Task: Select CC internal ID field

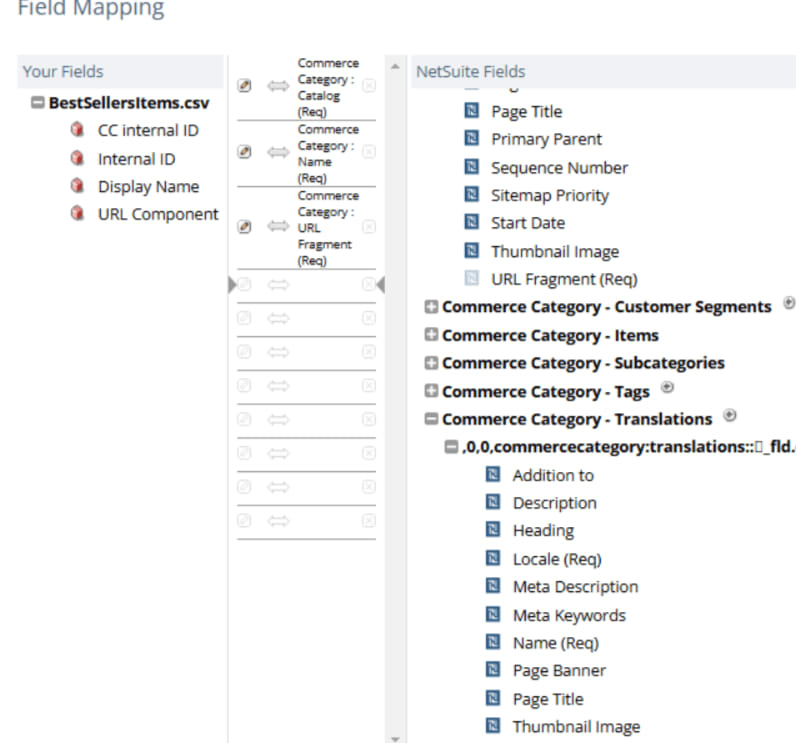Action: [x=148, y=130]
